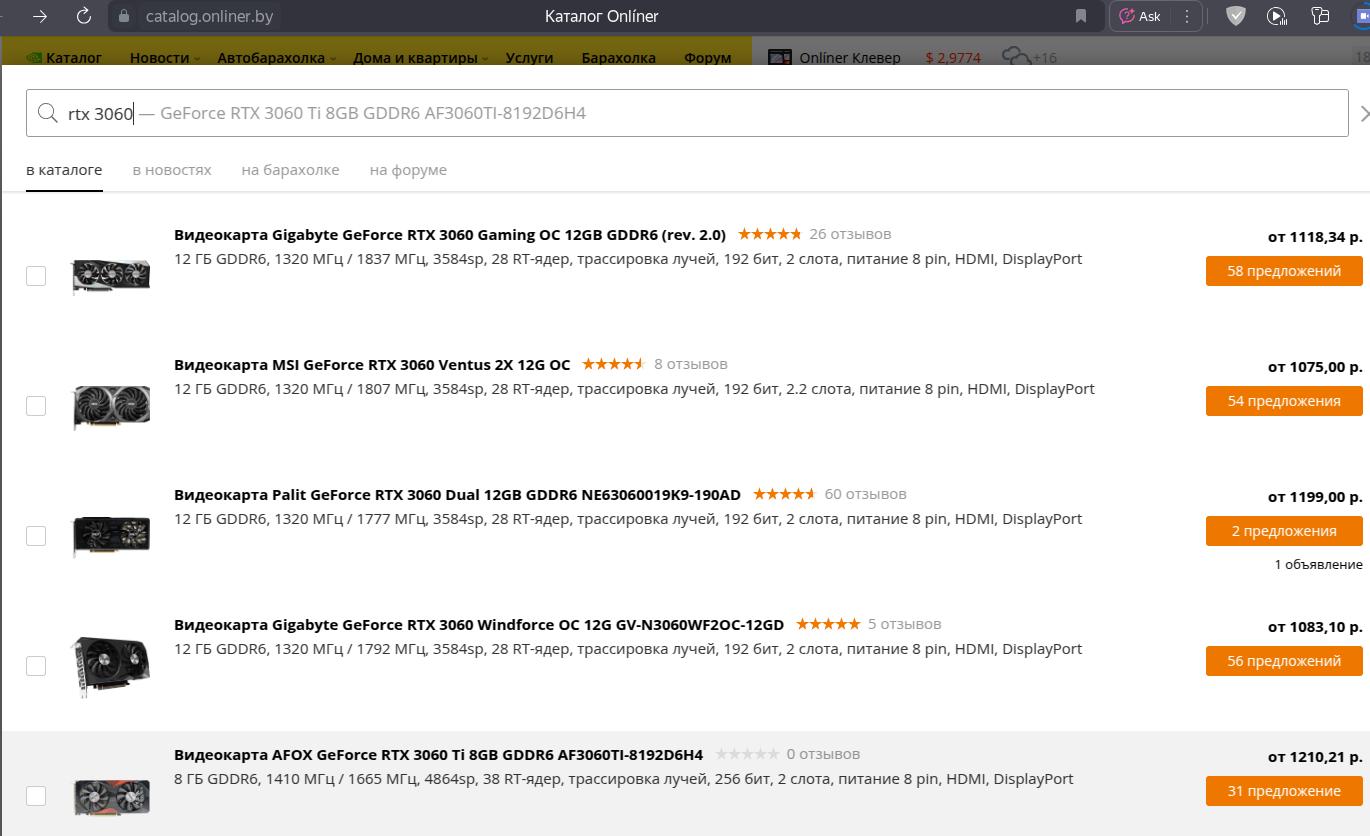Open the '5 отзывов' reviews link
This screenshot has height=836, width=1370.
pyautogui.click(x=905, y=624)
